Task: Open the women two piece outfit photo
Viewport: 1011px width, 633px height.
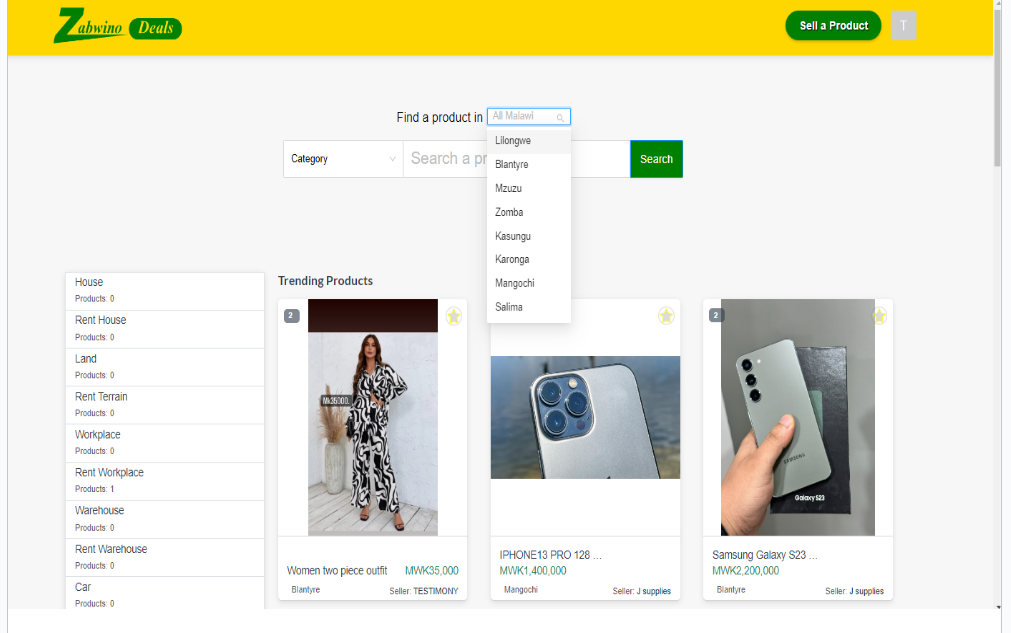Action: (x=373, y=417)
